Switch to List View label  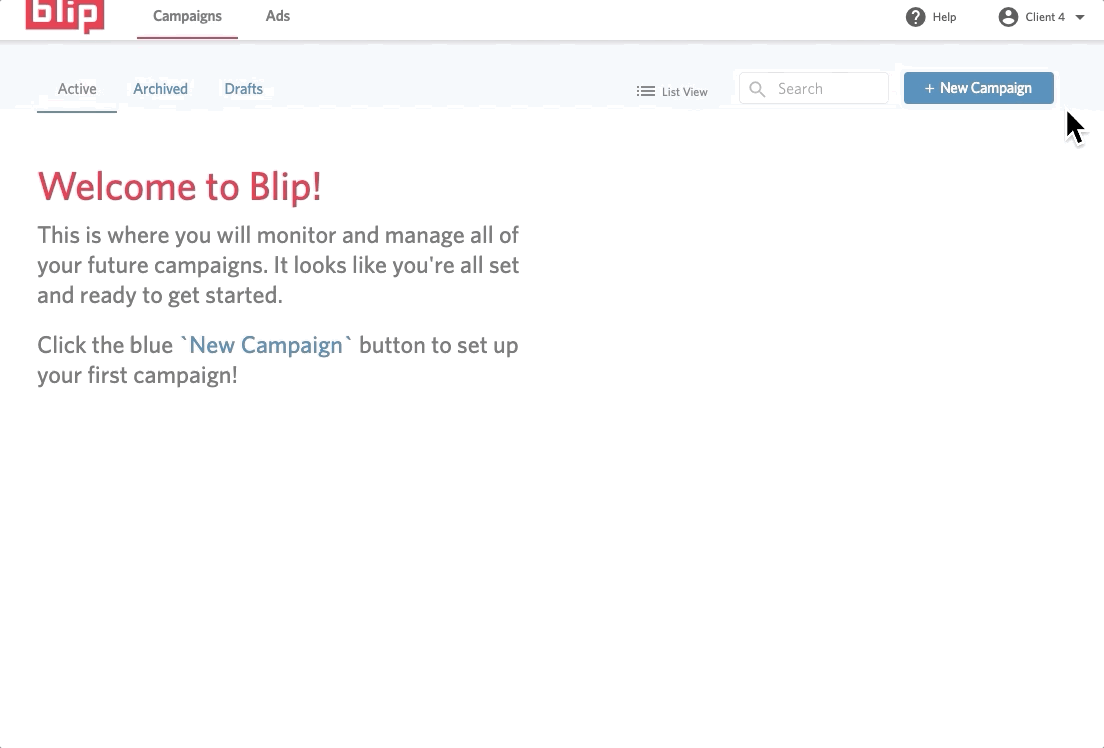684,92
